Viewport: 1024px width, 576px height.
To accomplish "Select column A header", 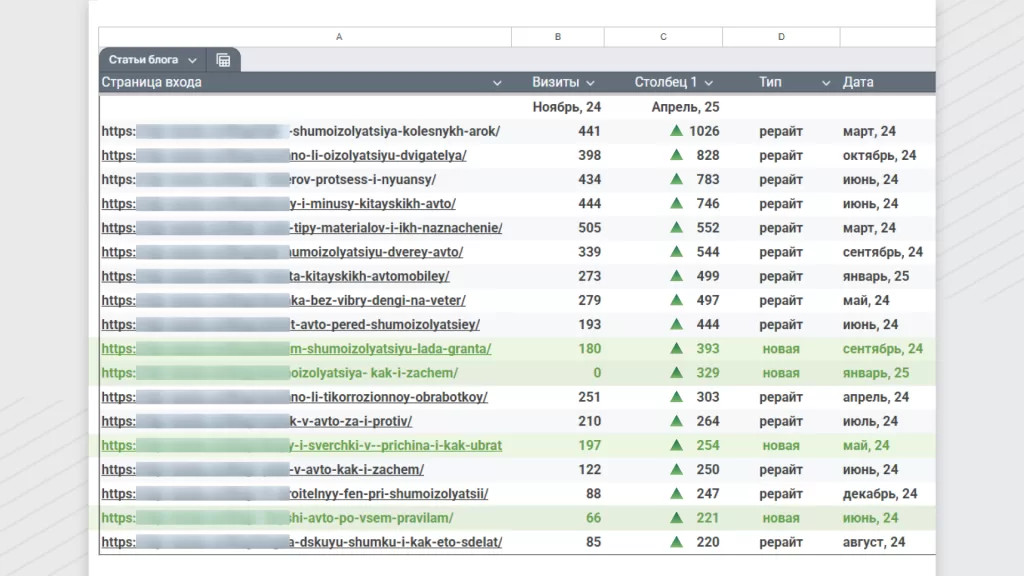I will coord(339,37).
